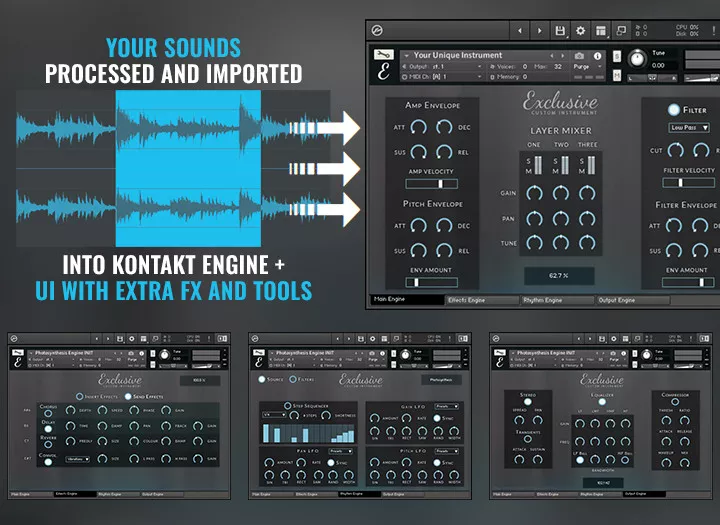Viewport: 720px width, 525px height.
Task: Click side panel toggle icon in Send Effects window
Action: pyautogui.click(x=222, y=339)
